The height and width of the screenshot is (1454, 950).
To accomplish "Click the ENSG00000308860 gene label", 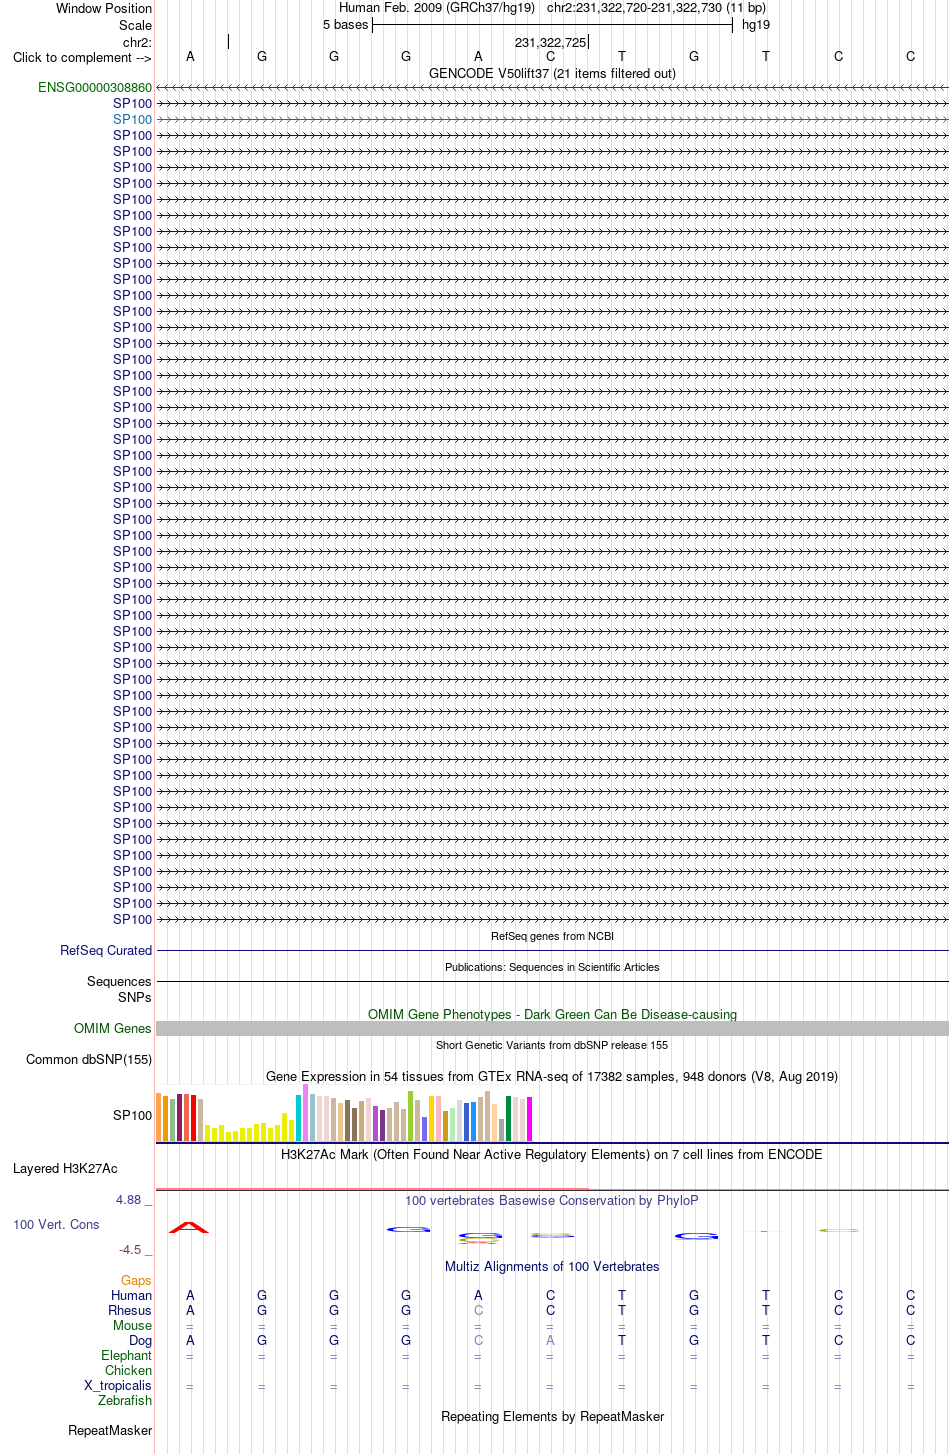I will click(95, 88).
